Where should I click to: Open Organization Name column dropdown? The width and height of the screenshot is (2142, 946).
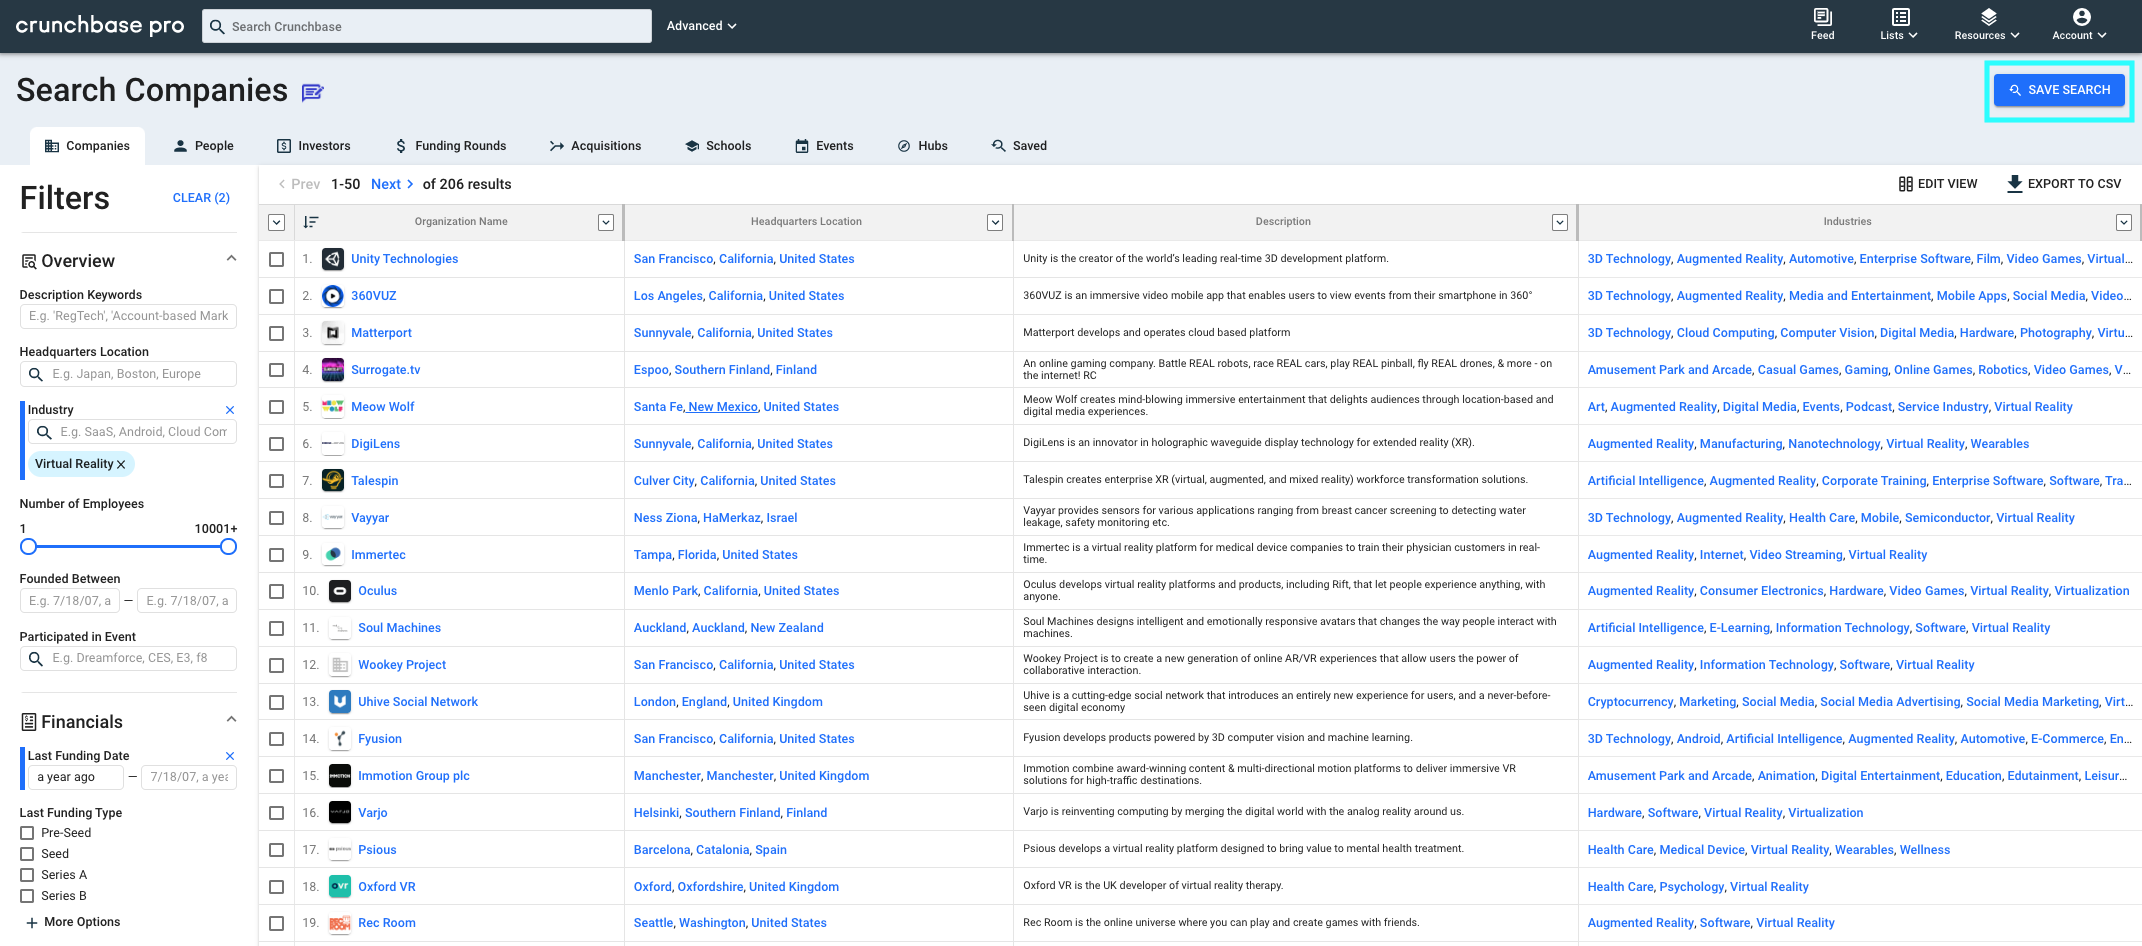pos(606,222)
